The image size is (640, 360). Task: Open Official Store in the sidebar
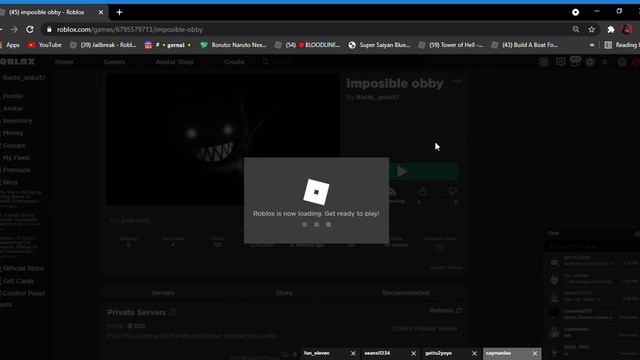pos(23,268)
